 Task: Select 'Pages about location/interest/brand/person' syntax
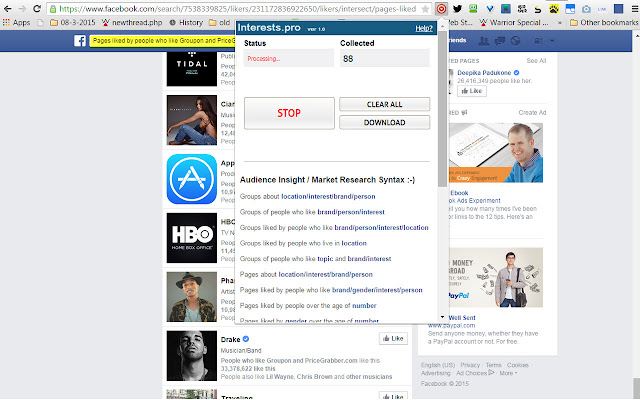pos(306,274)
